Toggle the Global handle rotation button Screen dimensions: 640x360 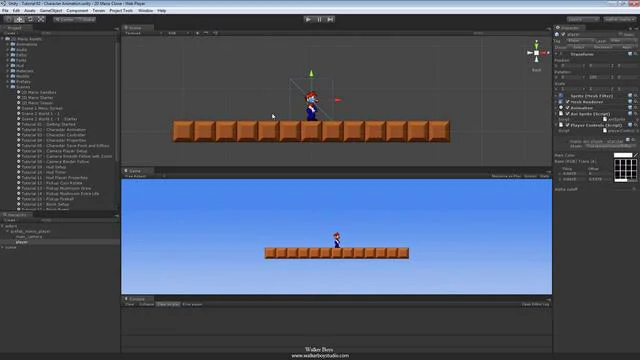(86, 19)
